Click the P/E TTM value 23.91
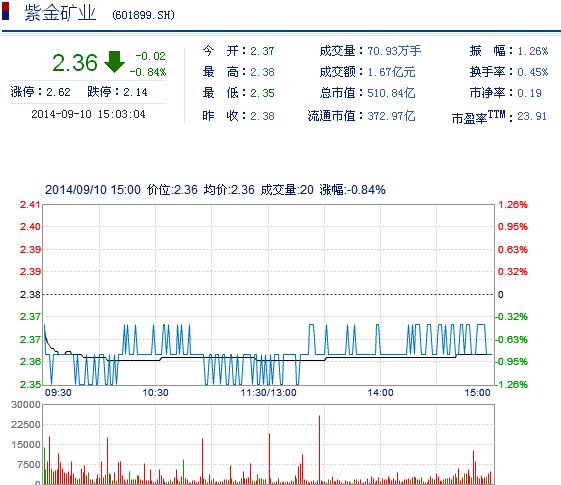Image resolution: width=561 pixels, height=485 pixels. (532, 116)
